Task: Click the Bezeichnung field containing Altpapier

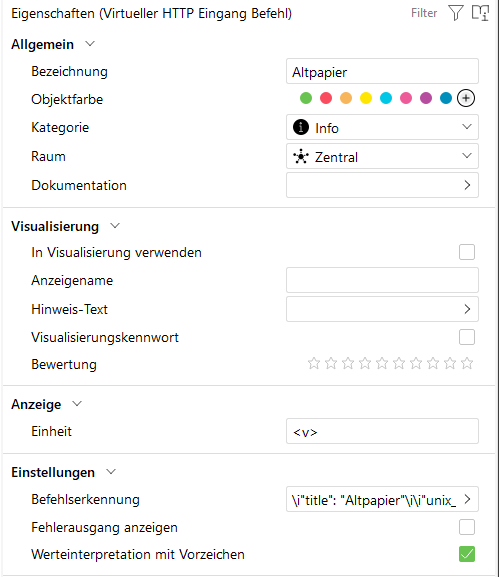Action: click(x=382, y=71)
